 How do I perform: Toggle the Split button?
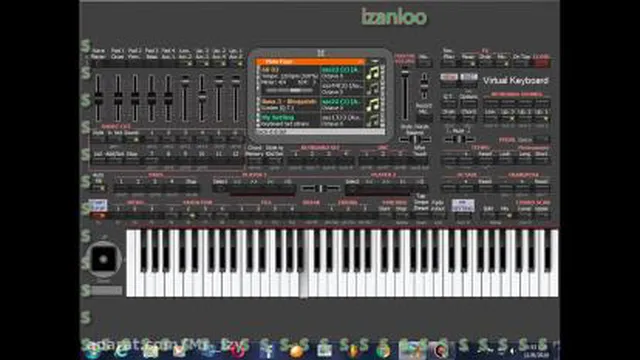(488, 215)
